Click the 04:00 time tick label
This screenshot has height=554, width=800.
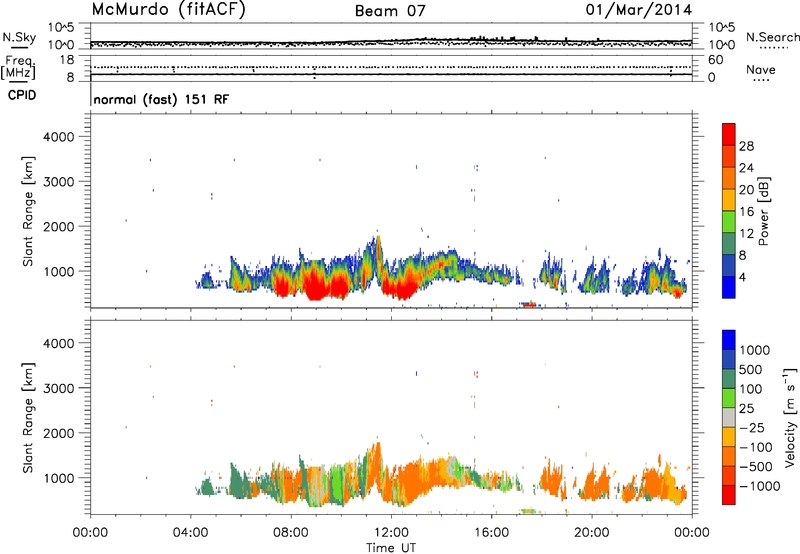click(x=191, y=533)
